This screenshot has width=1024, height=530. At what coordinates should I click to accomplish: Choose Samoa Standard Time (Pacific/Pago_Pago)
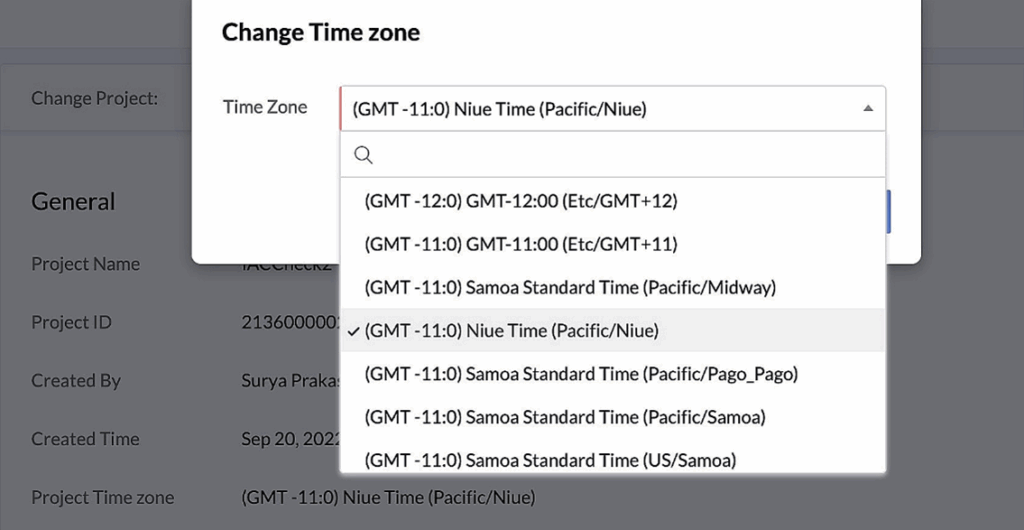click(581, 374)
